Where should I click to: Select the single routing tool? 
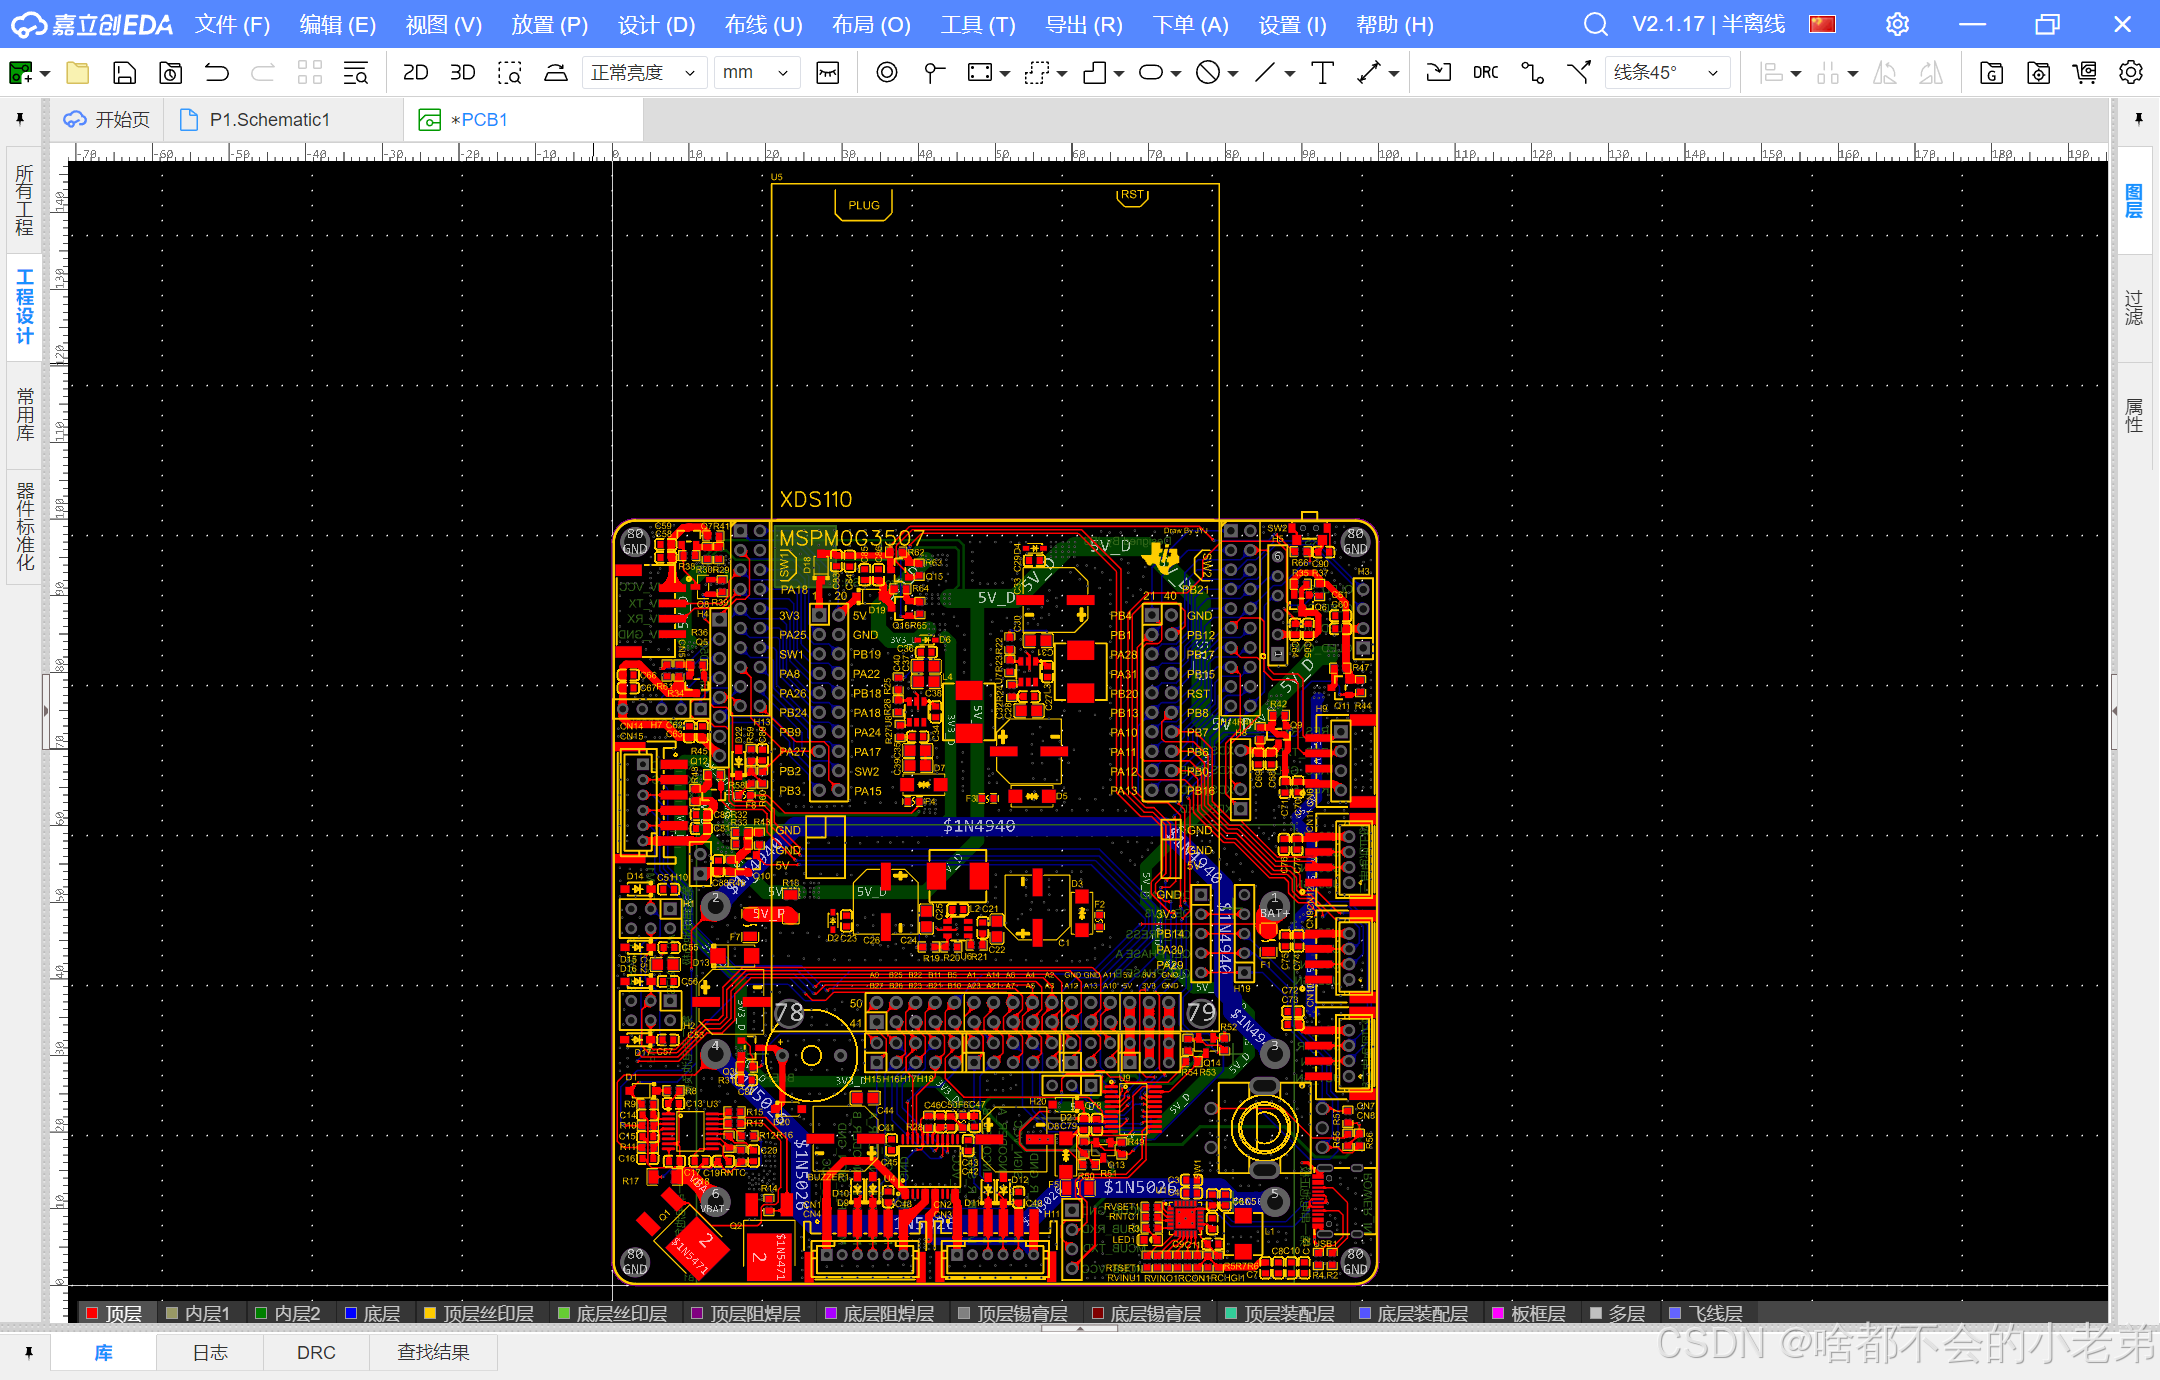tap(1532, 73)
